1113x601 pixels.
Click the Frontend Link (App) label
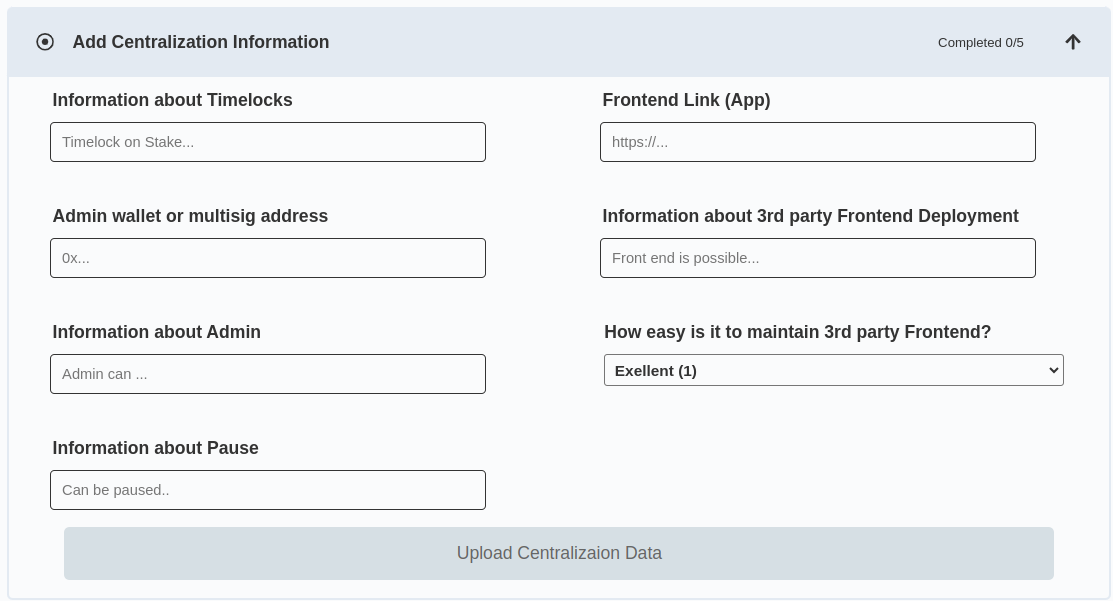tap(686, 100)
